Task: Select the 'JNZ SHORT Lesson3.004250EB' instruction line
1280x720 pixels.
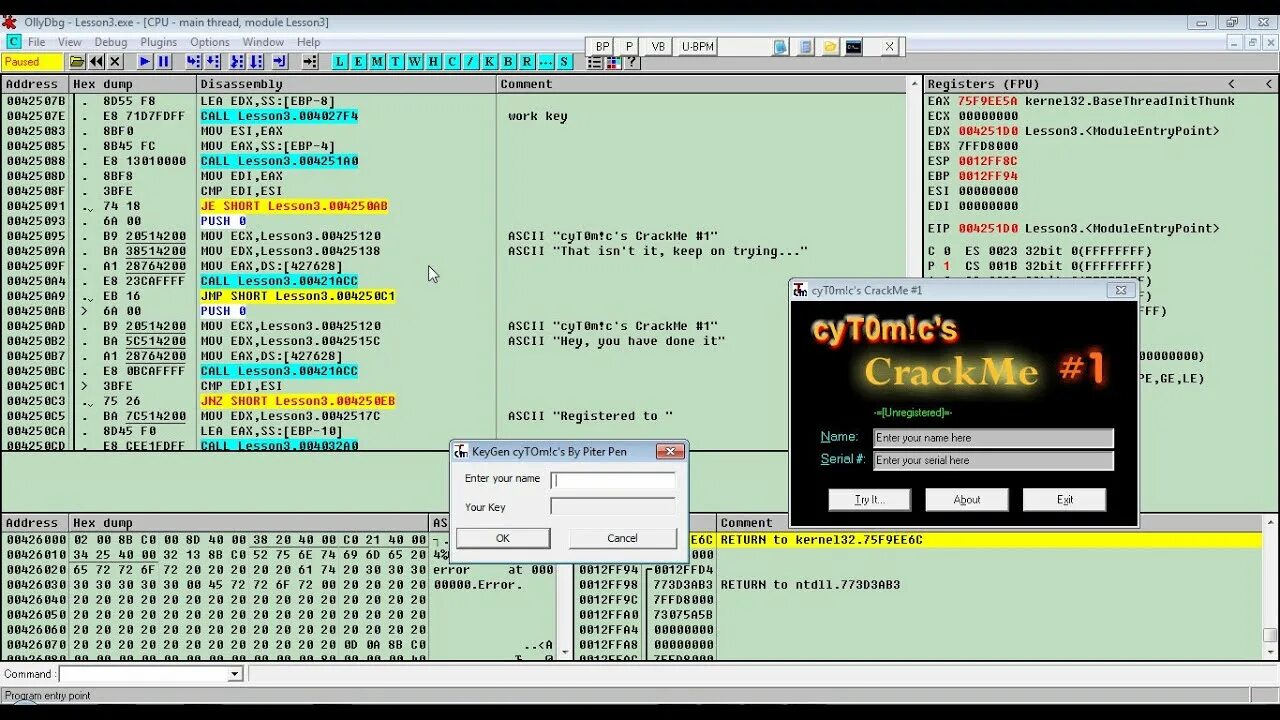Action: coord(298,401)
